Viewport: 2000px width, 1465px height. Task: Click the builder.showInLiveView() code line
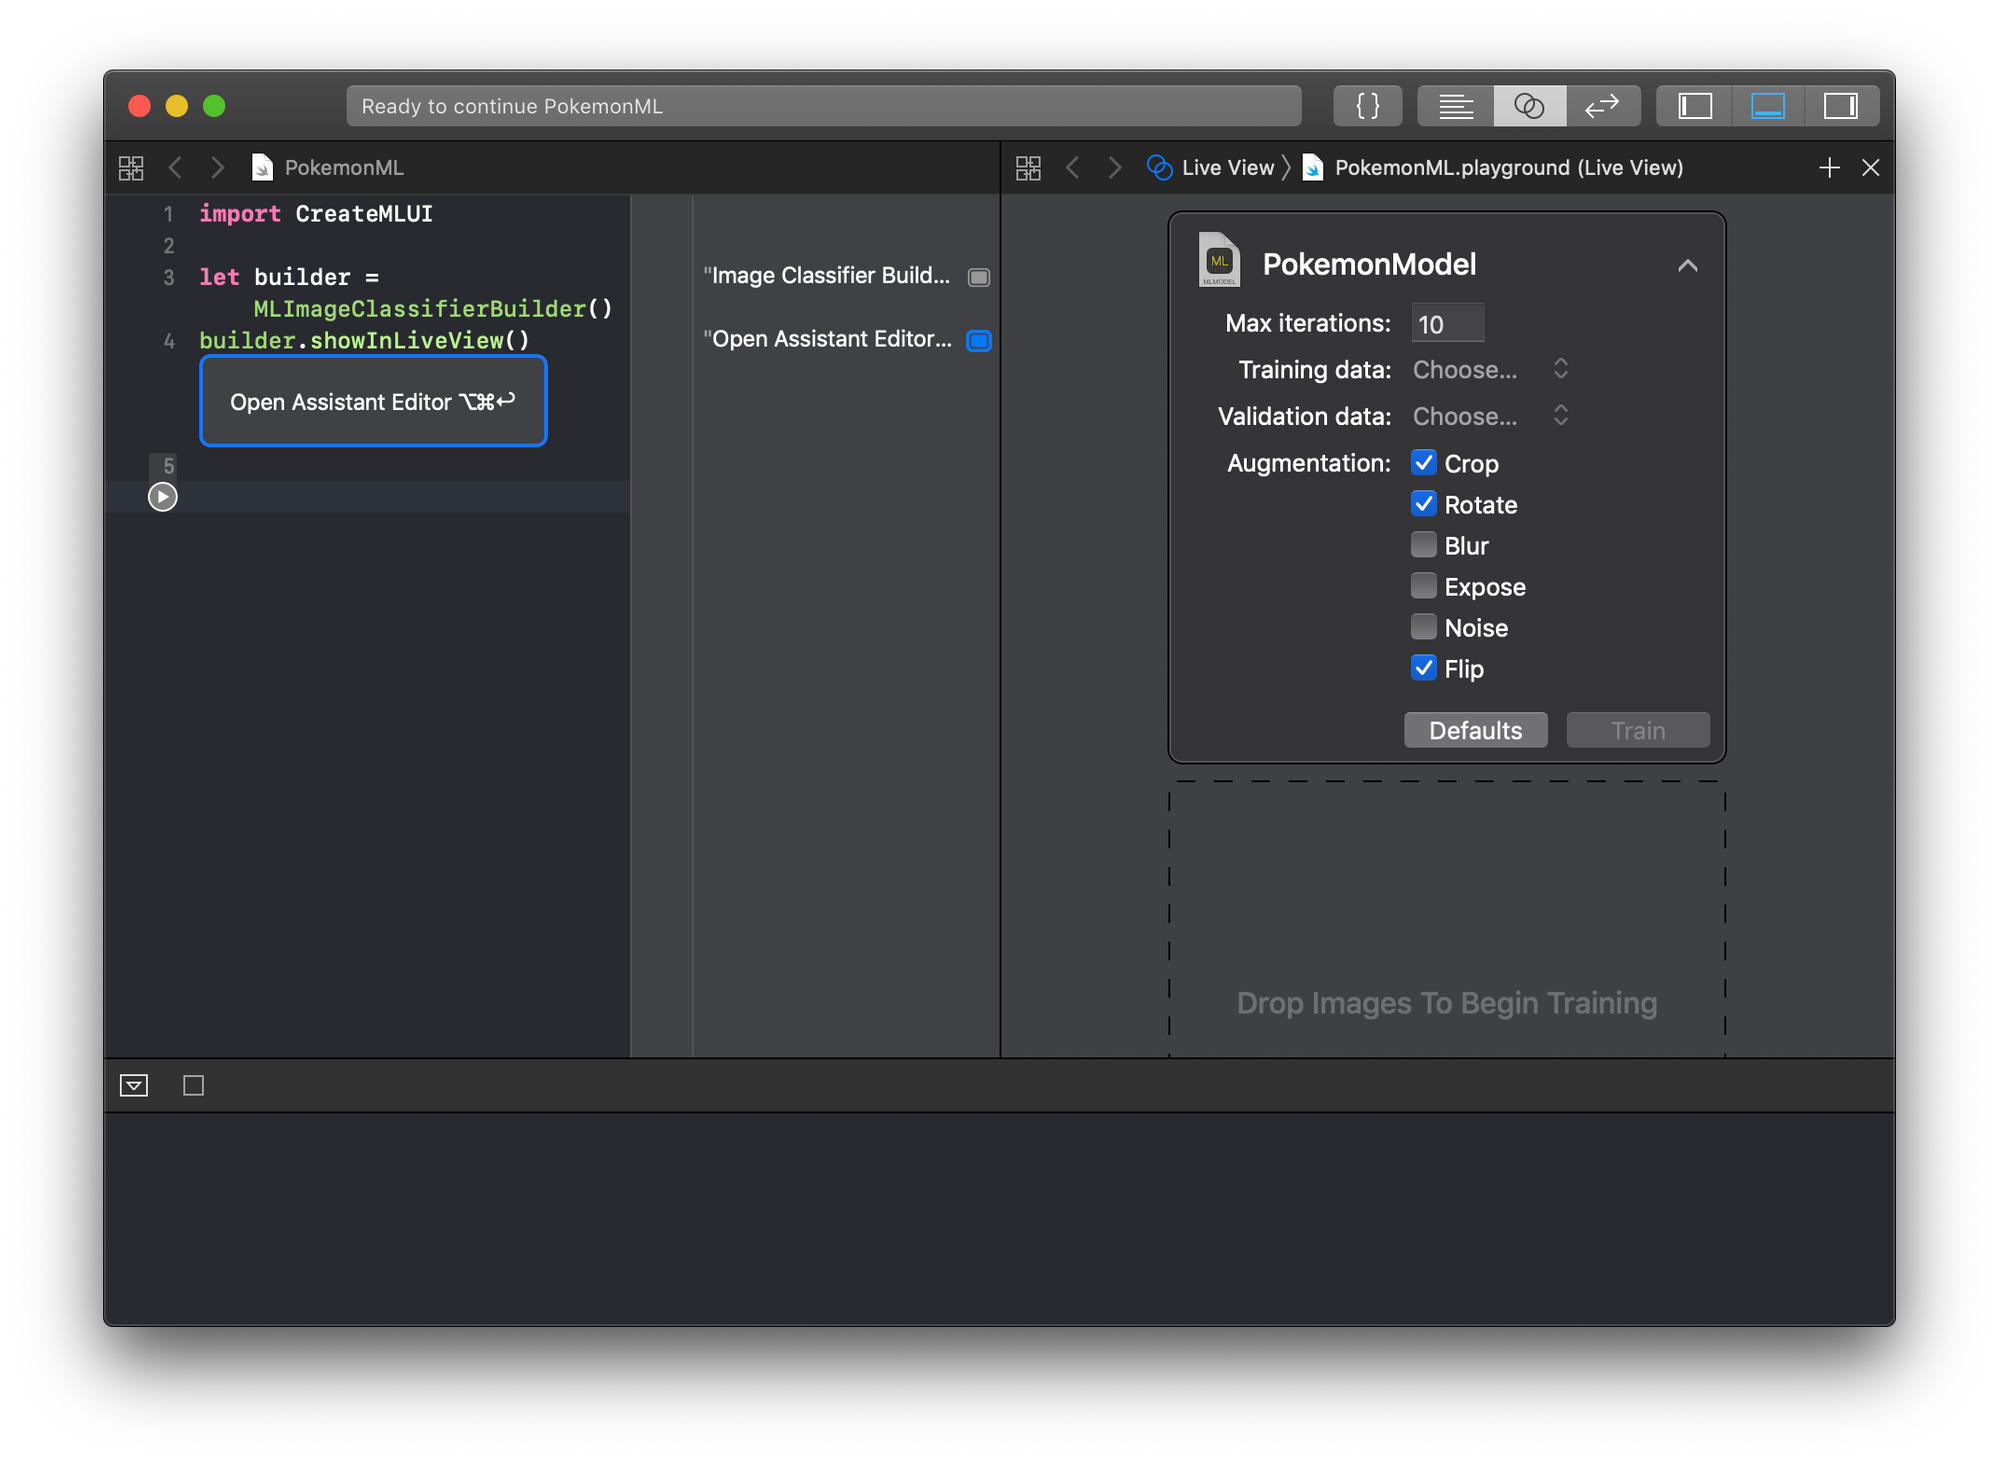pyautogui.click(x=364, y=341)
